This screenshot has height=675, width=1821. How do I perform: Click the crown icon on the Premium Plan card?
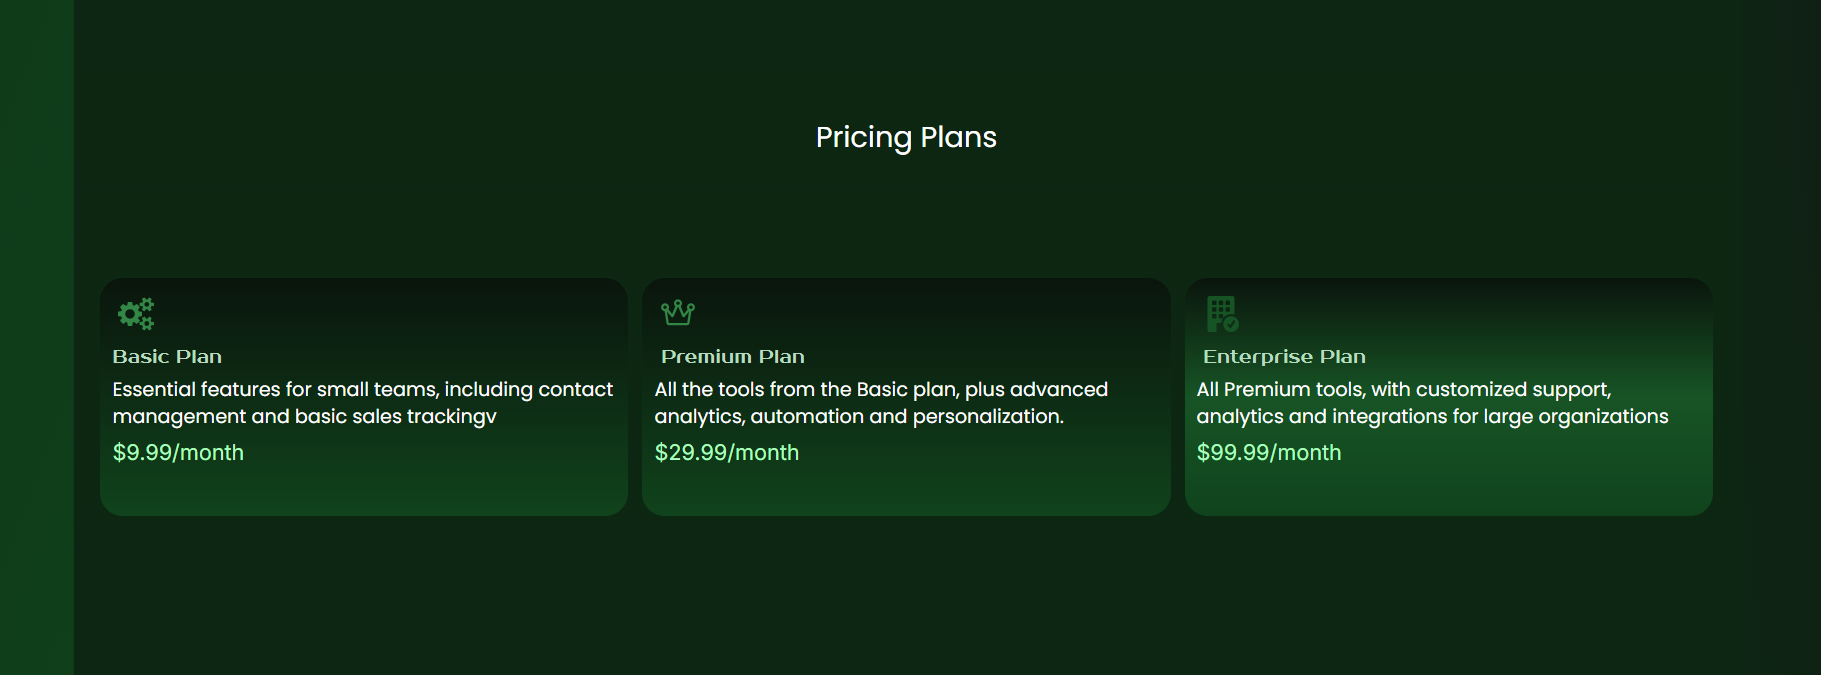(678, 313)
